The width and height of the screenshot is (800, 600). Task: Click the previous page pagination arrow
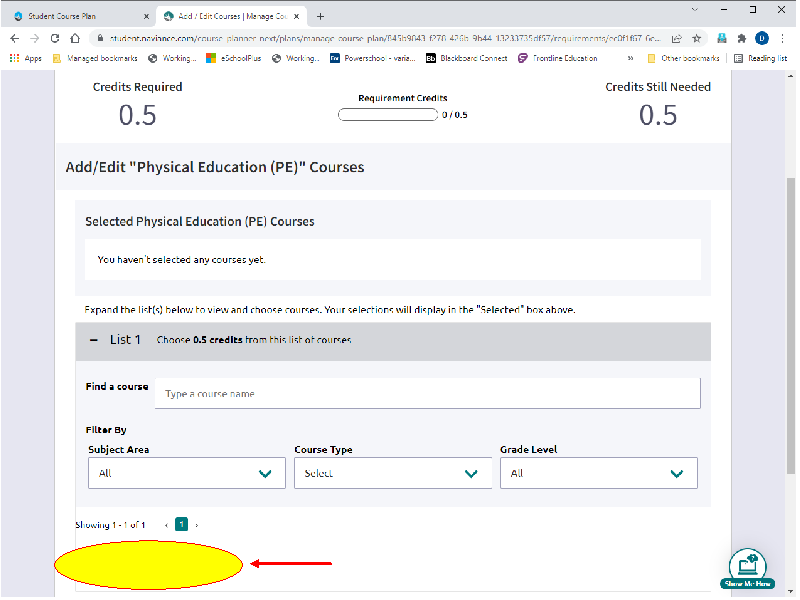166,525
